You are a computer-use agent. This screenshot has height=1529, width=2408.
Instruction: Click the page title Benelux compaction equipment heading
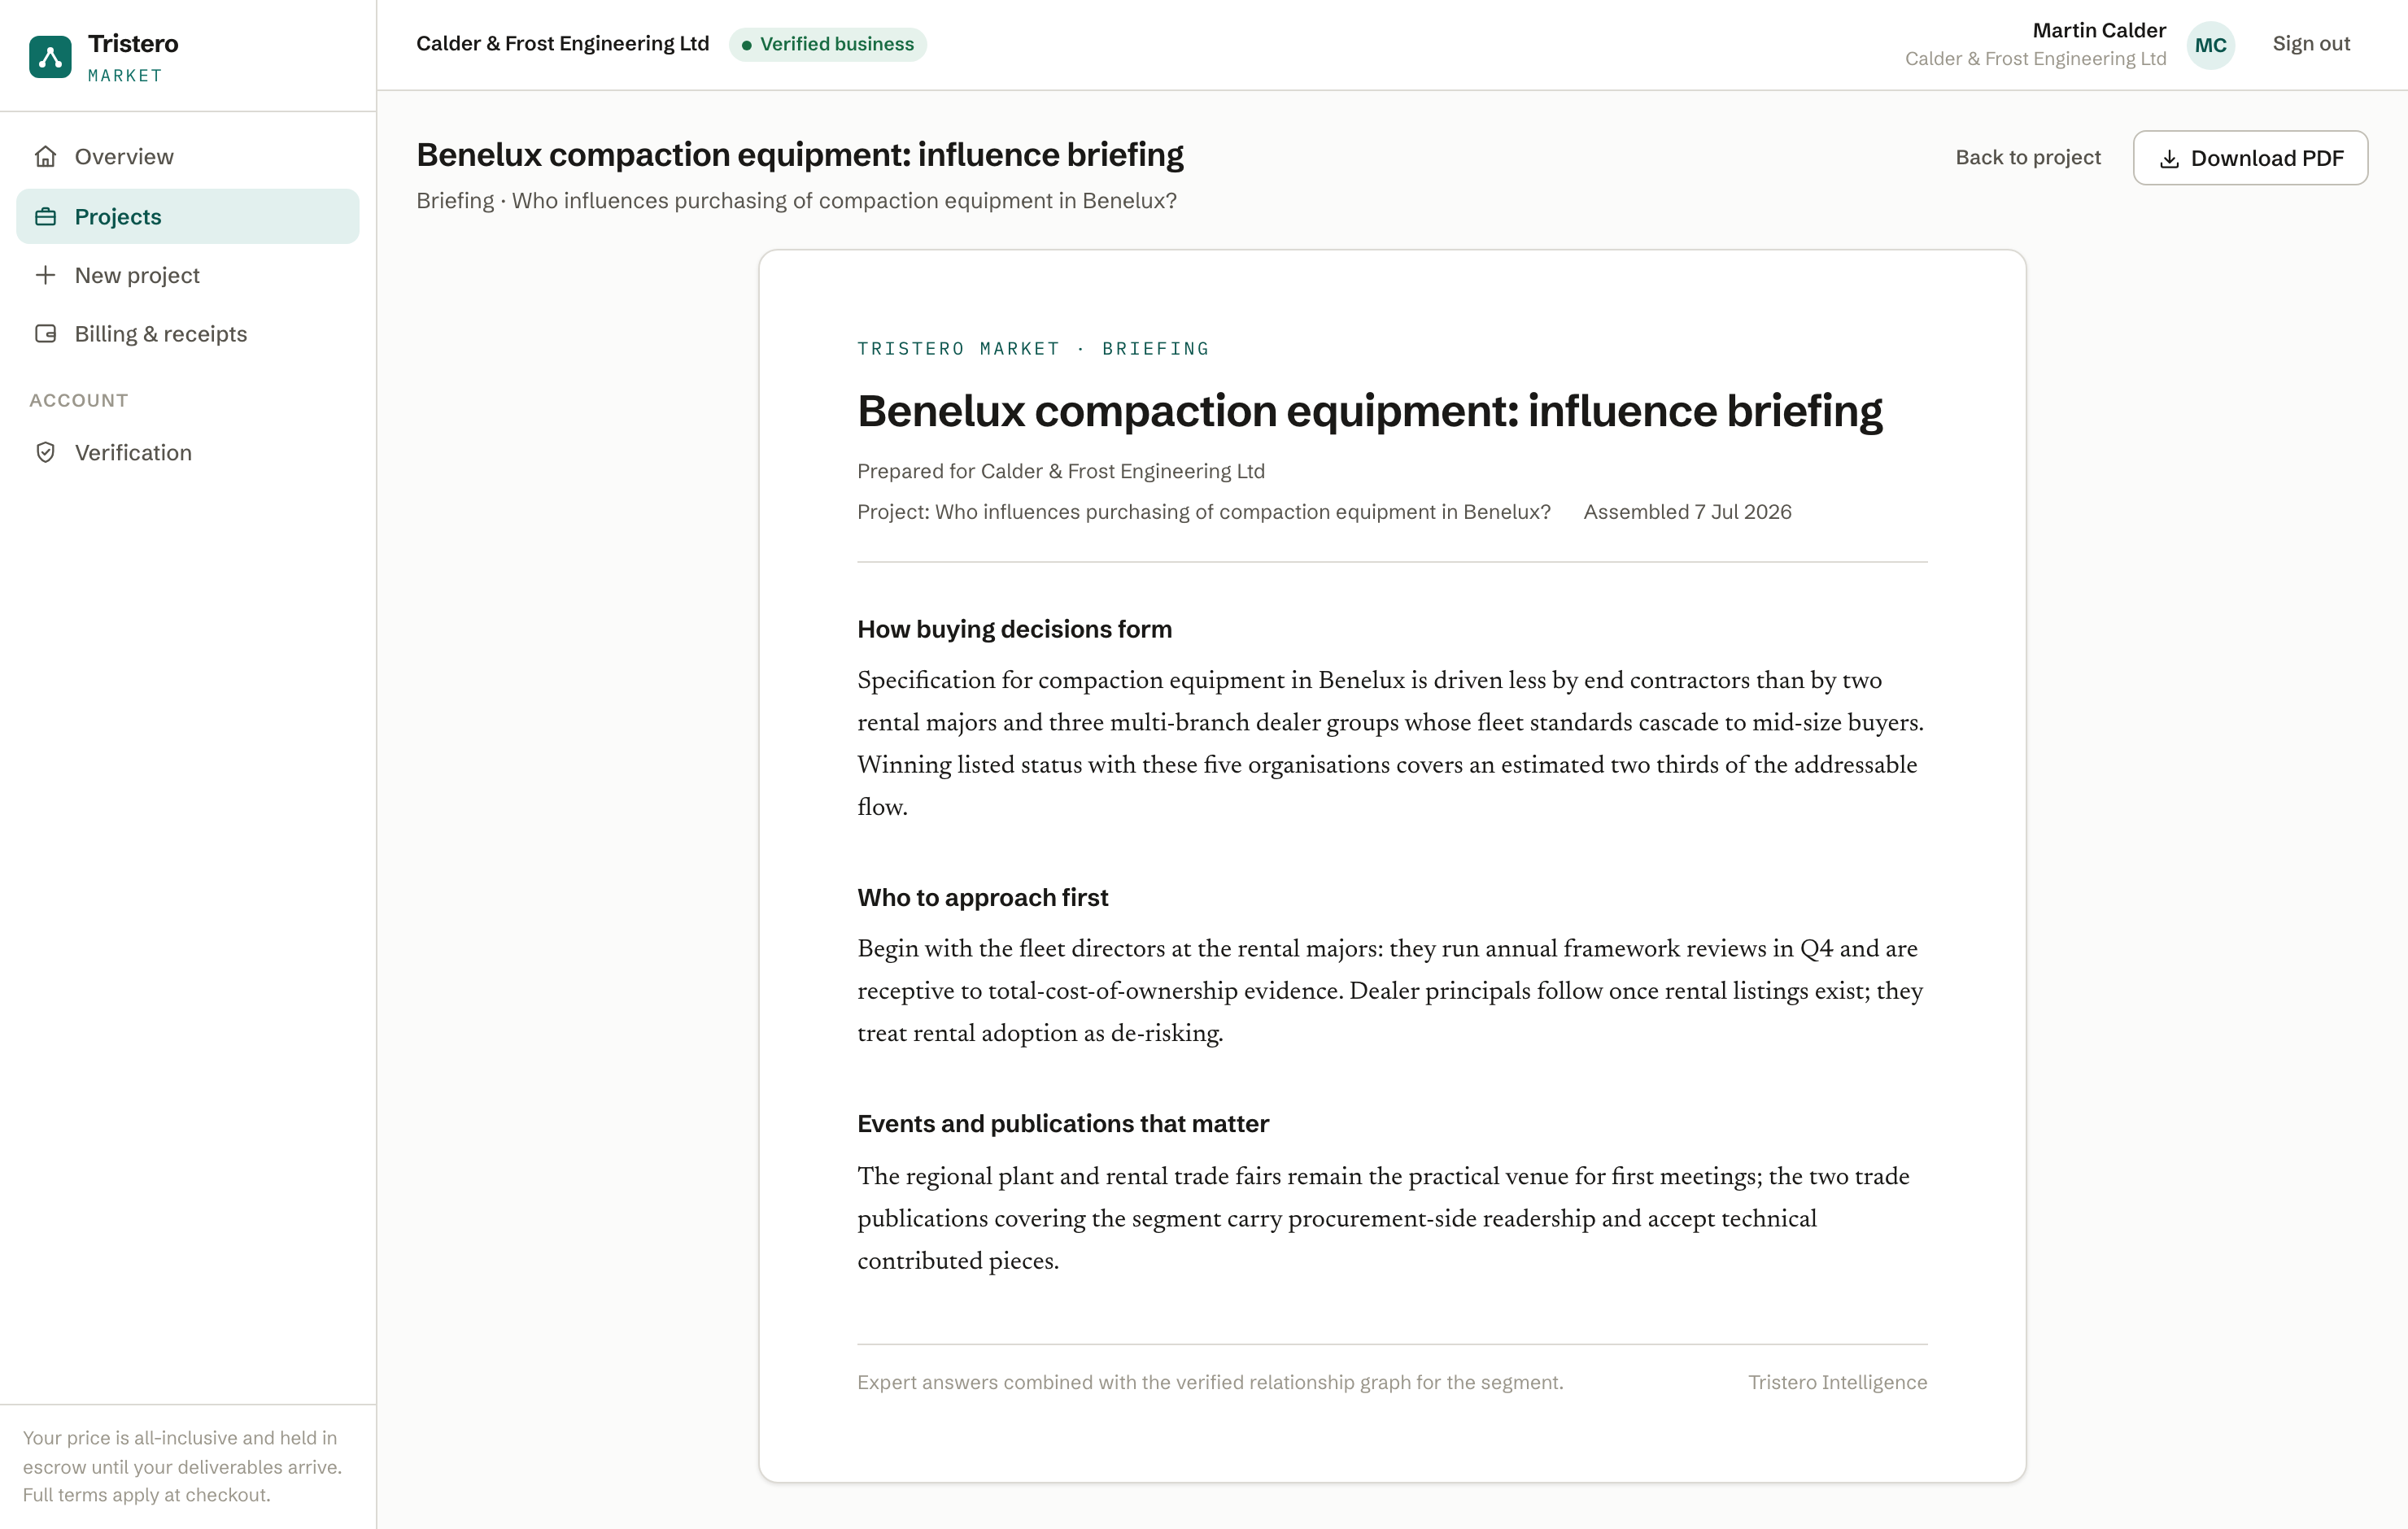coord(800,155)
